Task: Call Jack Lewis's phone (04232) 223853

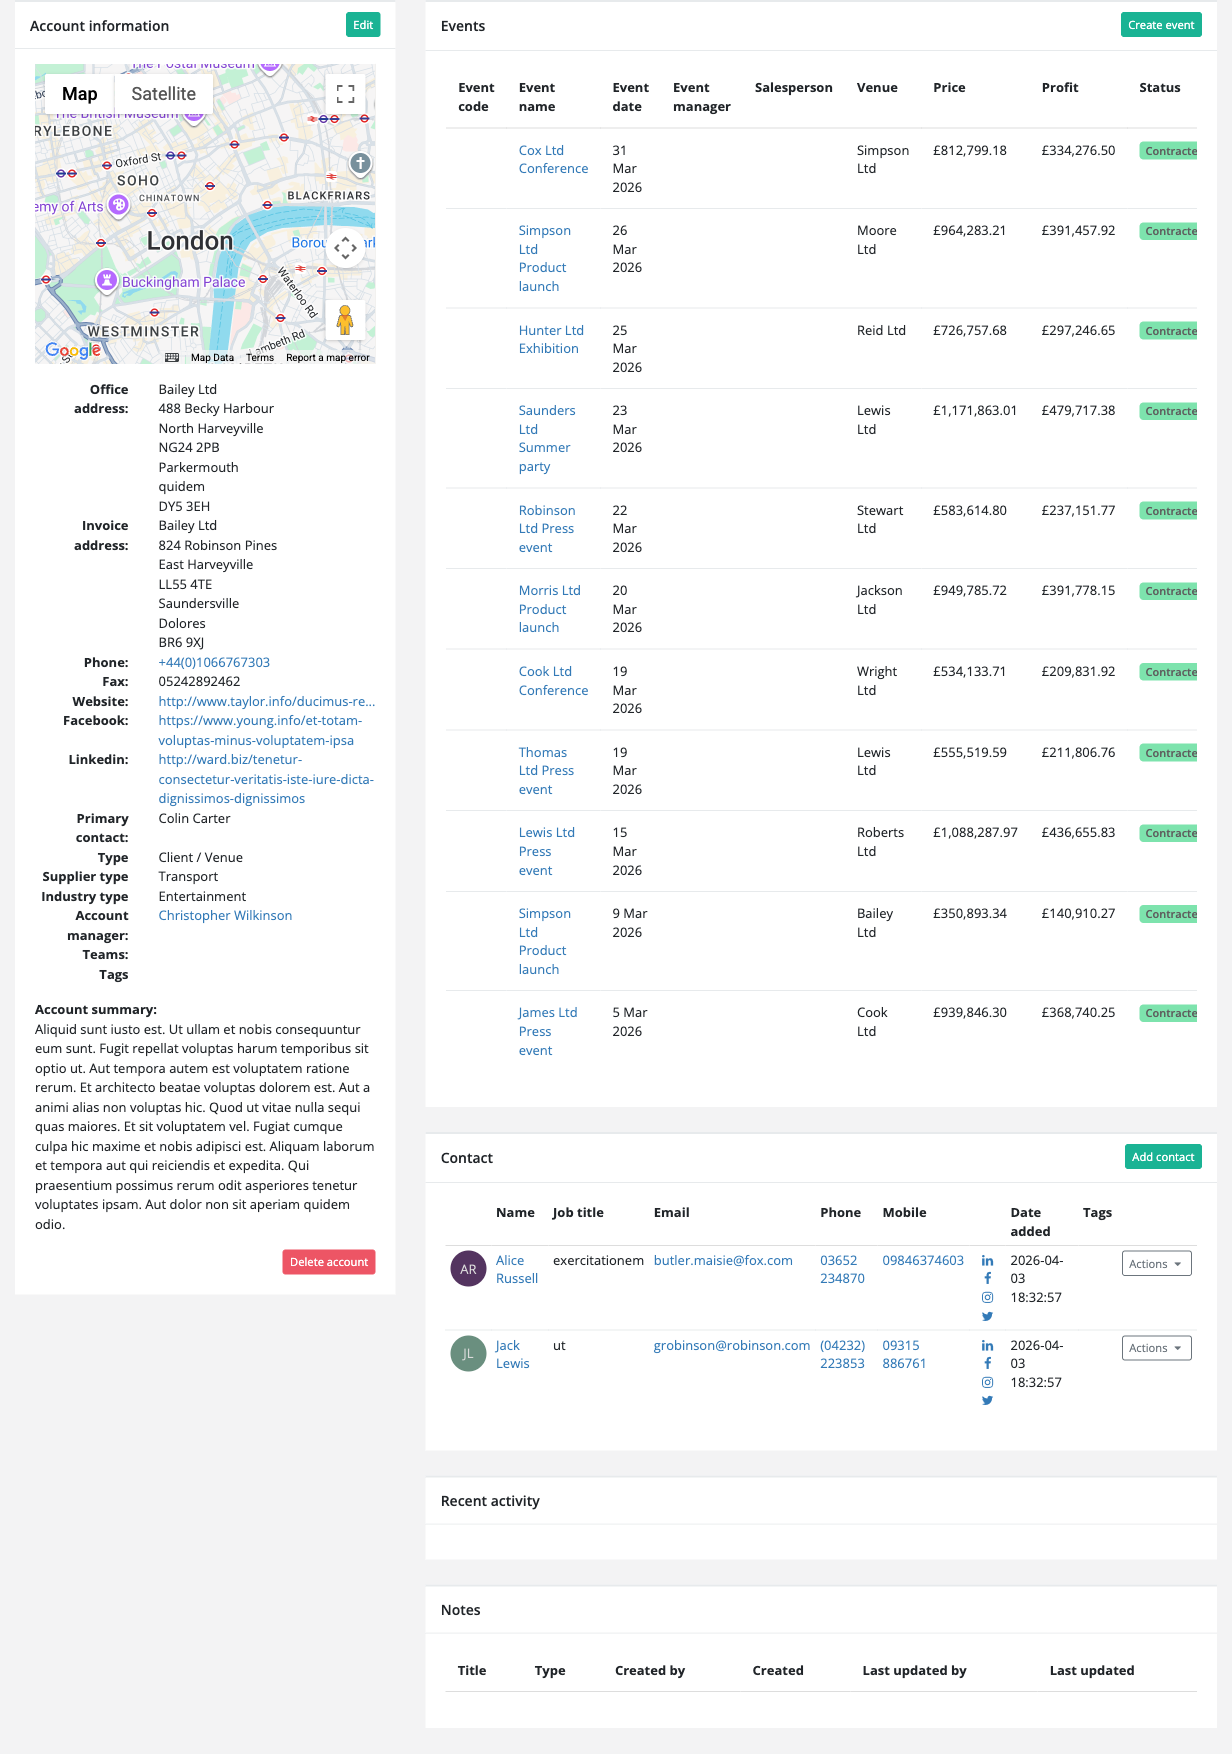Action: [842, 1354]
